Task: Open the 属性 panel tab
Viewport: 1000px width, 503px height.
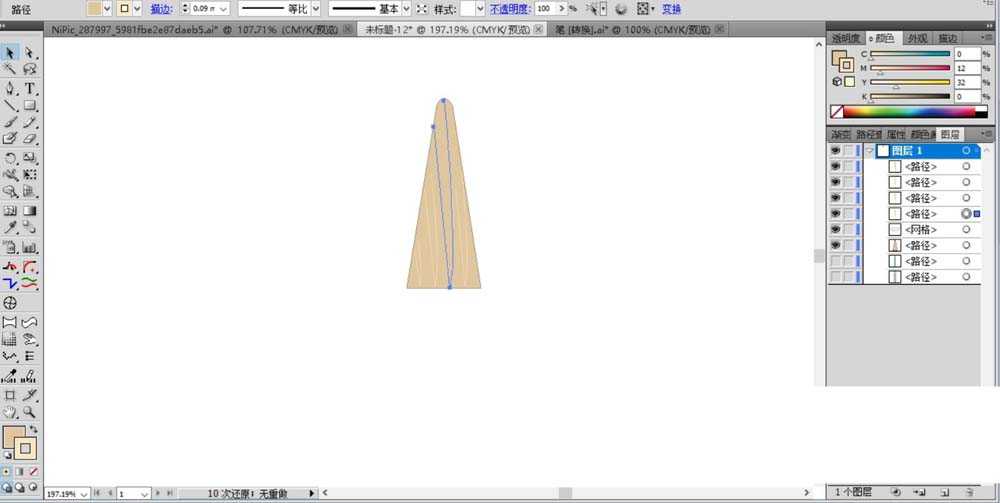Action: tap(896, 135)
